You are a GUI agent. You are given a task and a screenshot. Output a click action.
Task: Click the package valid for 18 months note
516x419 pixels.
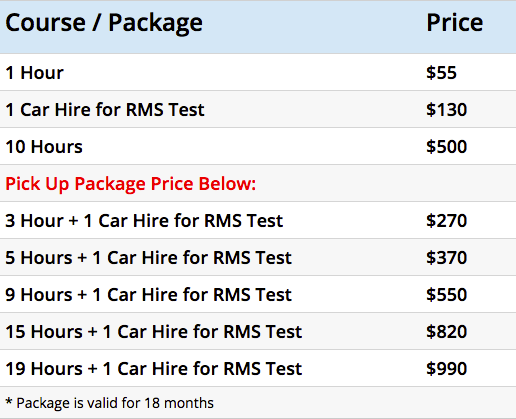[109, 403]
